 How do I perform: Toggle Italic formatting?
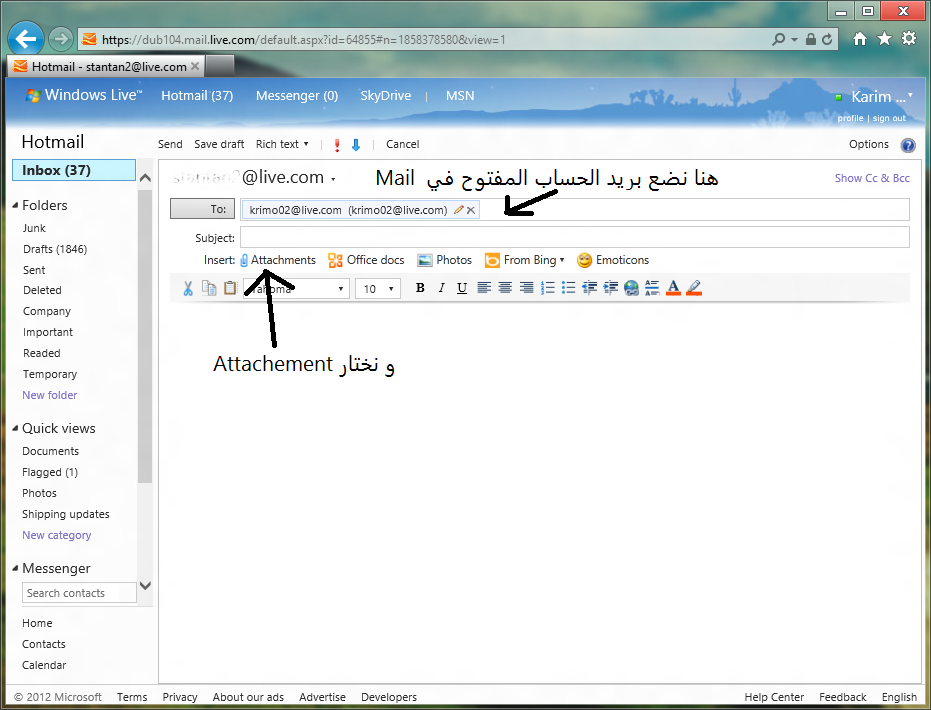point(441,288)
